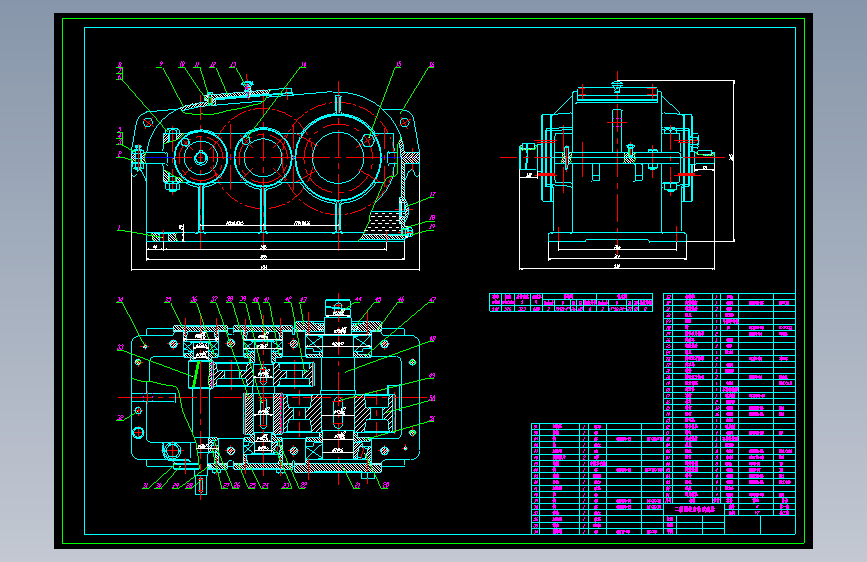Image resolution: width=867 pixels, height=562 pixels.
Task: Click part callout 48 right of the plan view
Action: click(432, 339)
